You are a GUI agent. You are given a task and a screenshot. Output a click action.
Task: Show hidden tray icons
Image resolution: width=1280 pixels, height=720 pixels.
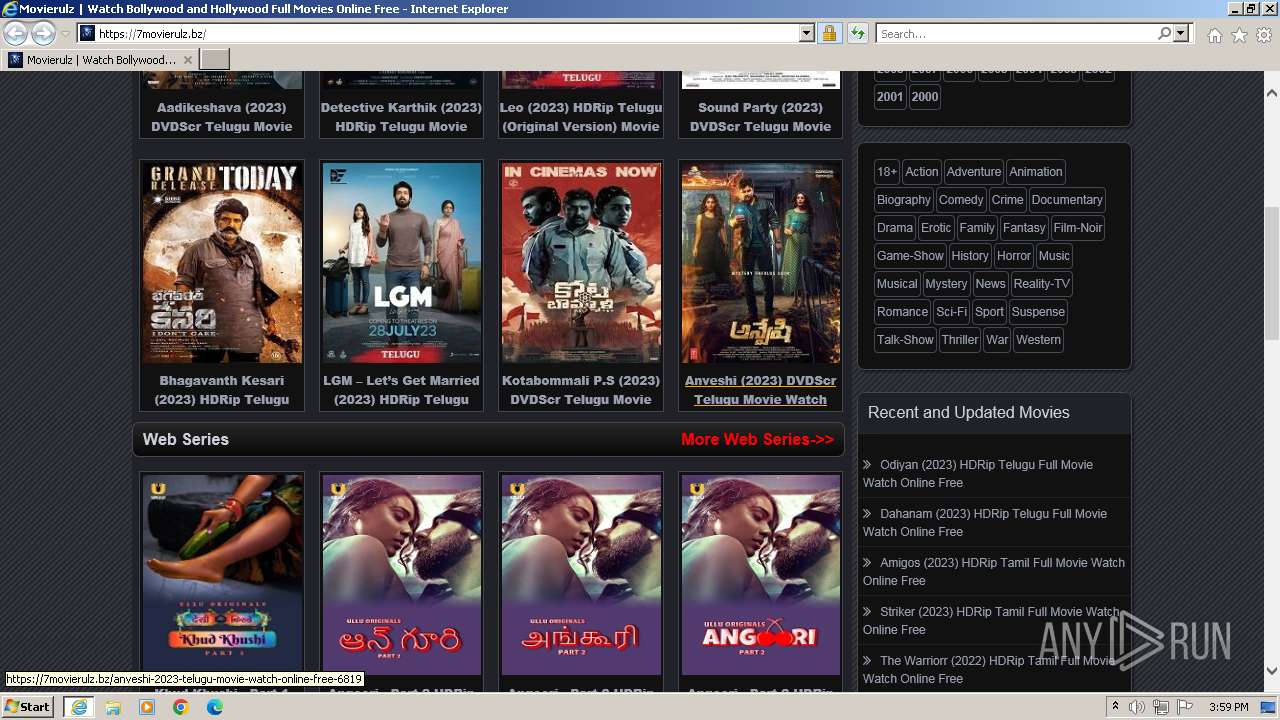[x=1116, y=707]
